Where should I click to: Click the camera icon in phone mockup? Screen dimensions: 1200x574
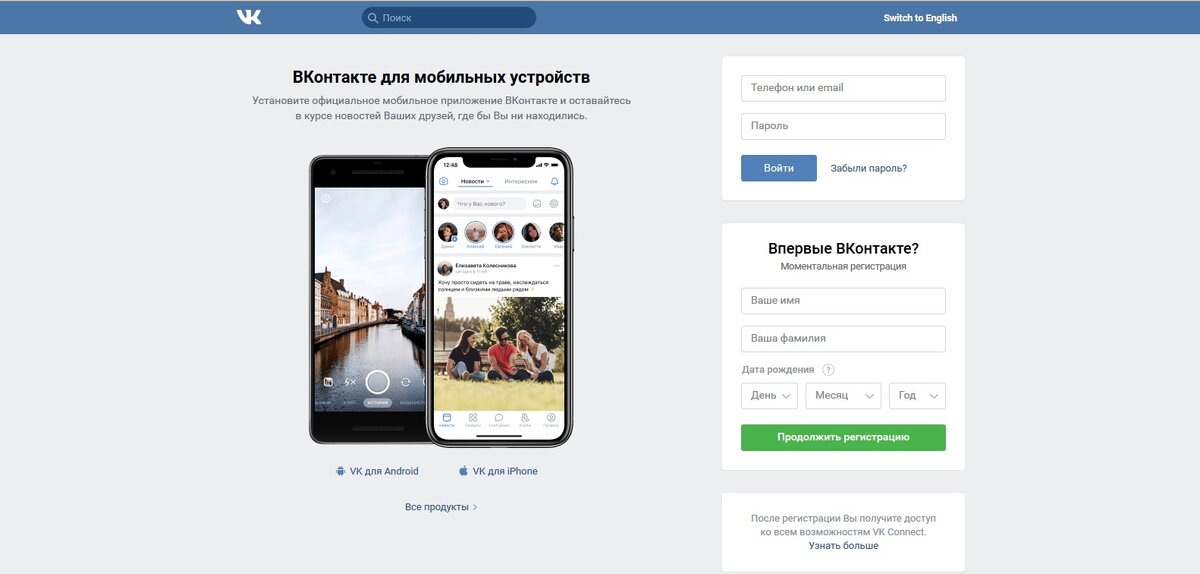coord(443,181)
